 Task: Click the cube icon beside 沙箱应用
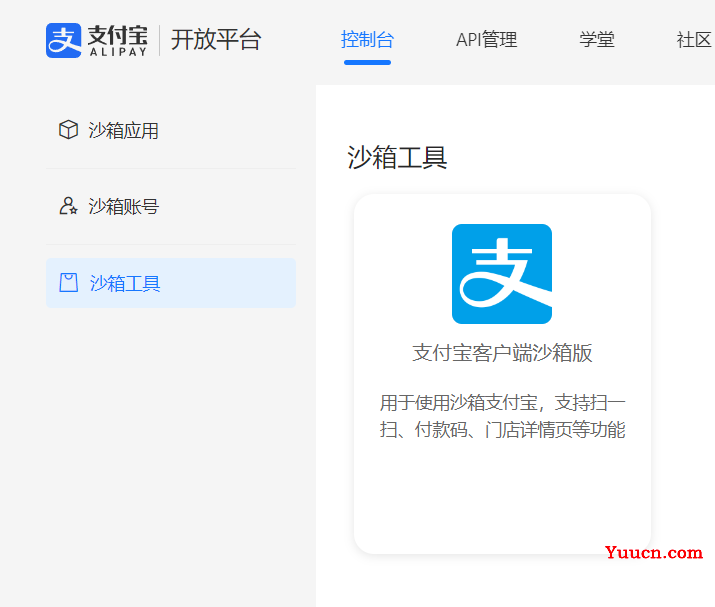(68, 130)
